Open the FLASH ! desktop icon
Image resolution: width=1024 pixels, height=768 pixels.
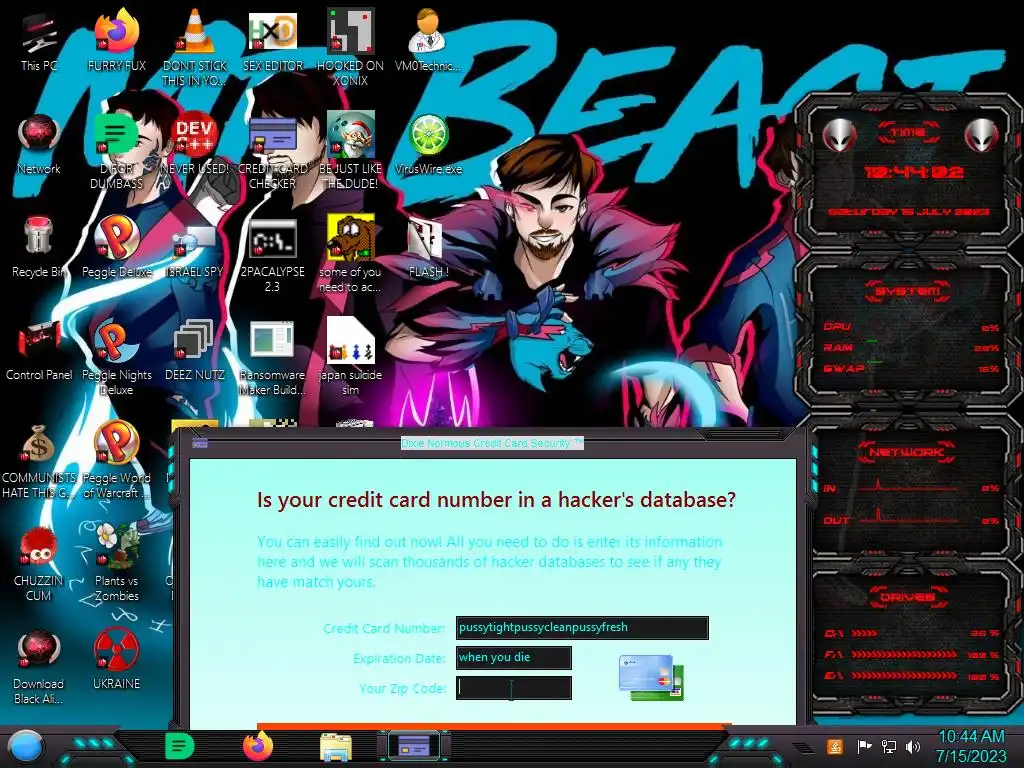(x=428, y=248)
